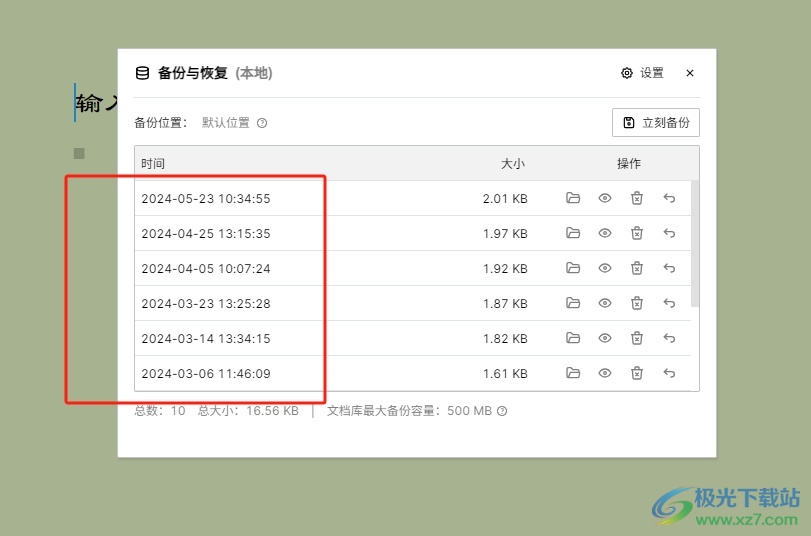Screen dimensions: 811x536
Task: Select the 2024-04-25 13:15:35 timestamp
Action: (x=206, y=233)
